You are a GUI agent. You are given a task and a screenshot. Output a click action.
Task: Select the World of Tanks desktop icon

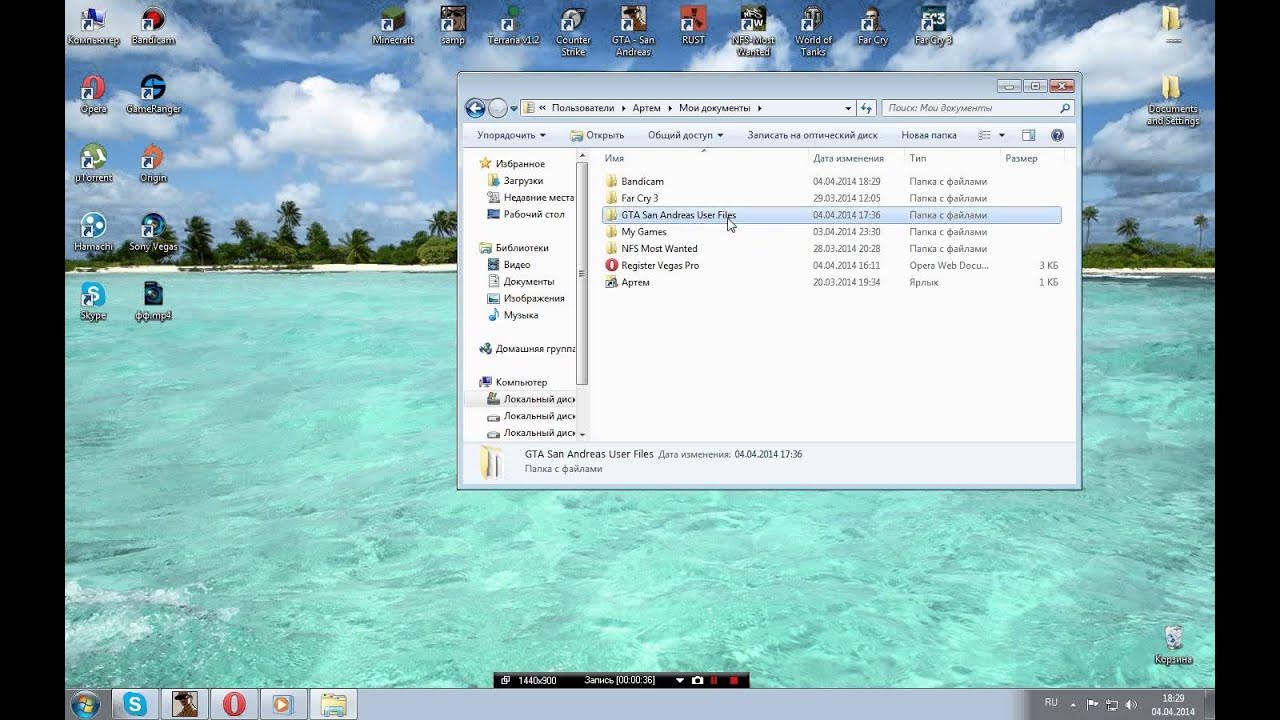(x=813, y=32)
